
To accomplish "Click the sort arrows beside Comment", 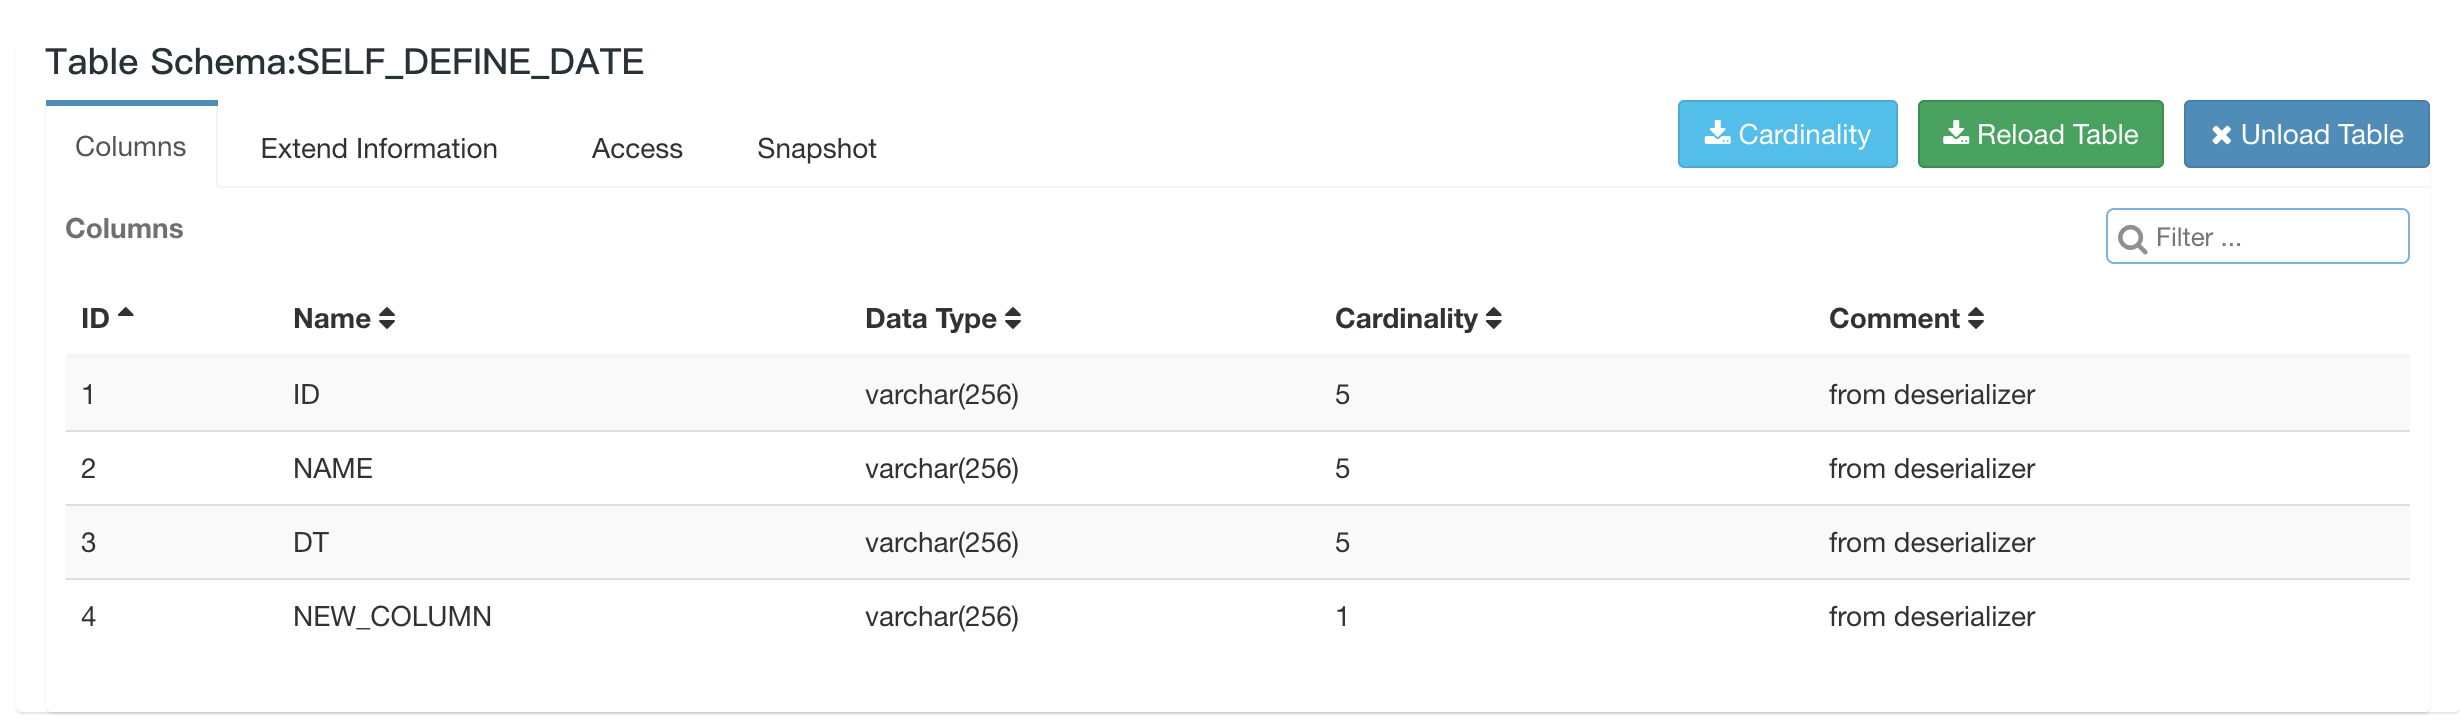I will pyautogui.click(x=1976, y=319).
